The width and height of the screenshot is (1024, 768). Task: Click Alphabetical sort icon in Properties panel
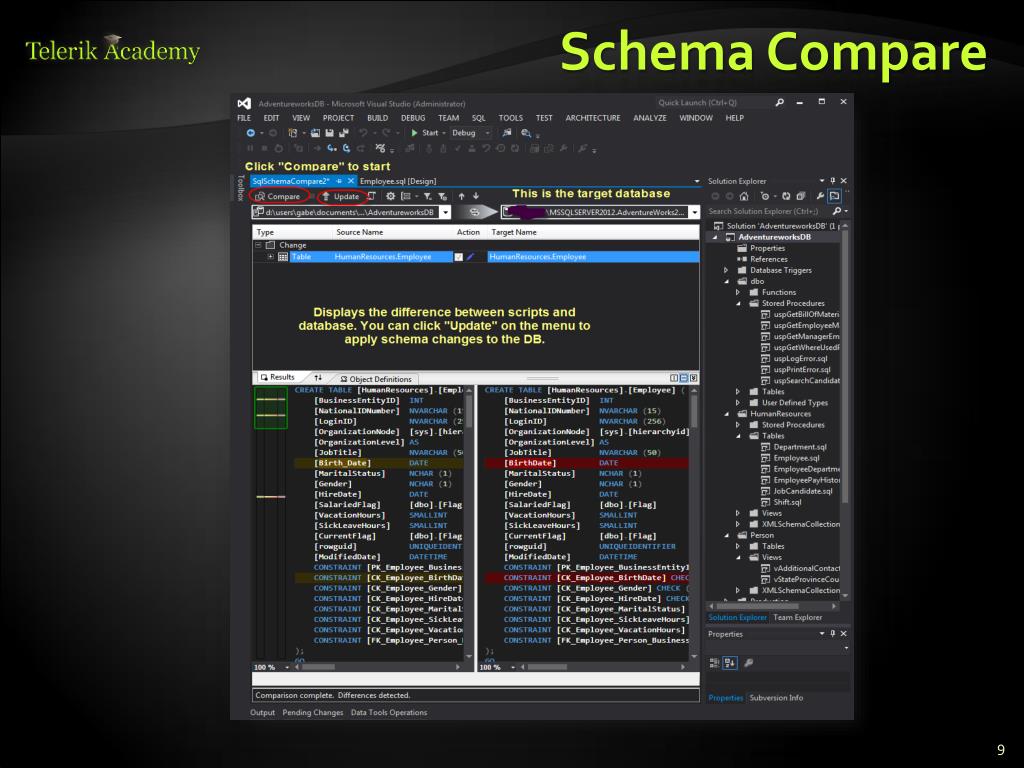point(729,663)
